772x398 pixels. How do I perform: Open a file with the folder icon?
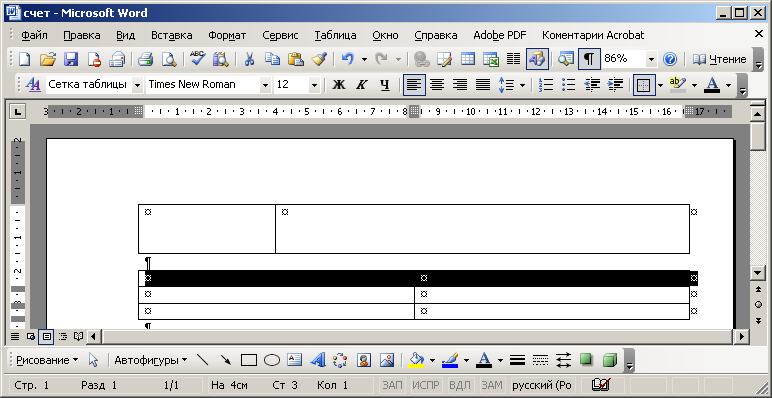click(48, 59)
